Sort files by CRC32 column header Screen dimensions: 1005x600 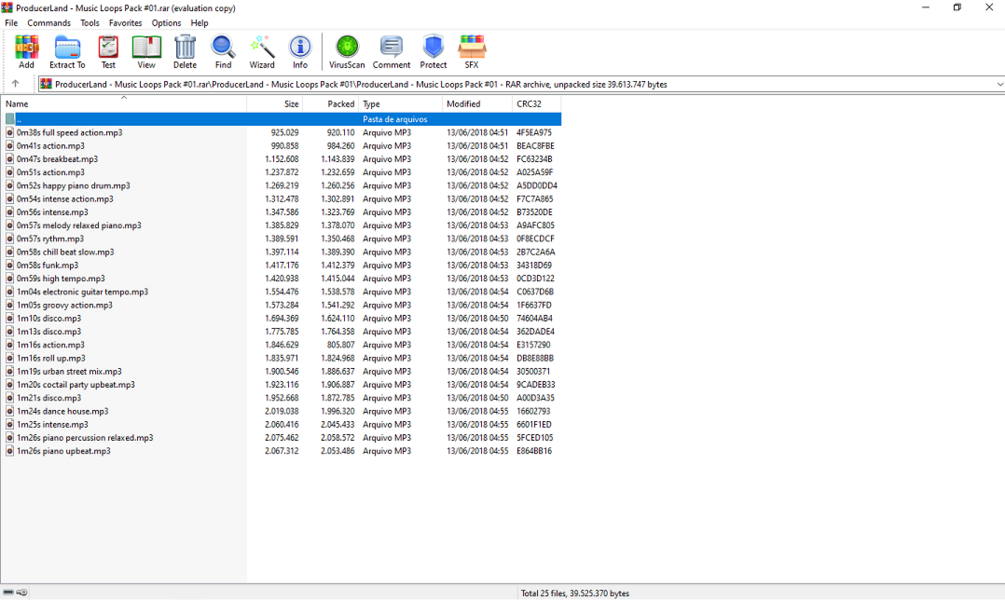click(537, 104)
